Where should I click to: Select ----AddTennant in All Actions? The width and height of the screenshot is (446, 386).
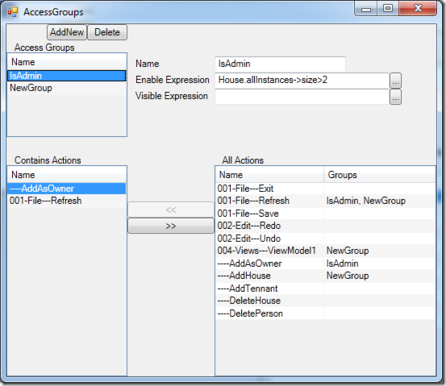tap(325, 289)
